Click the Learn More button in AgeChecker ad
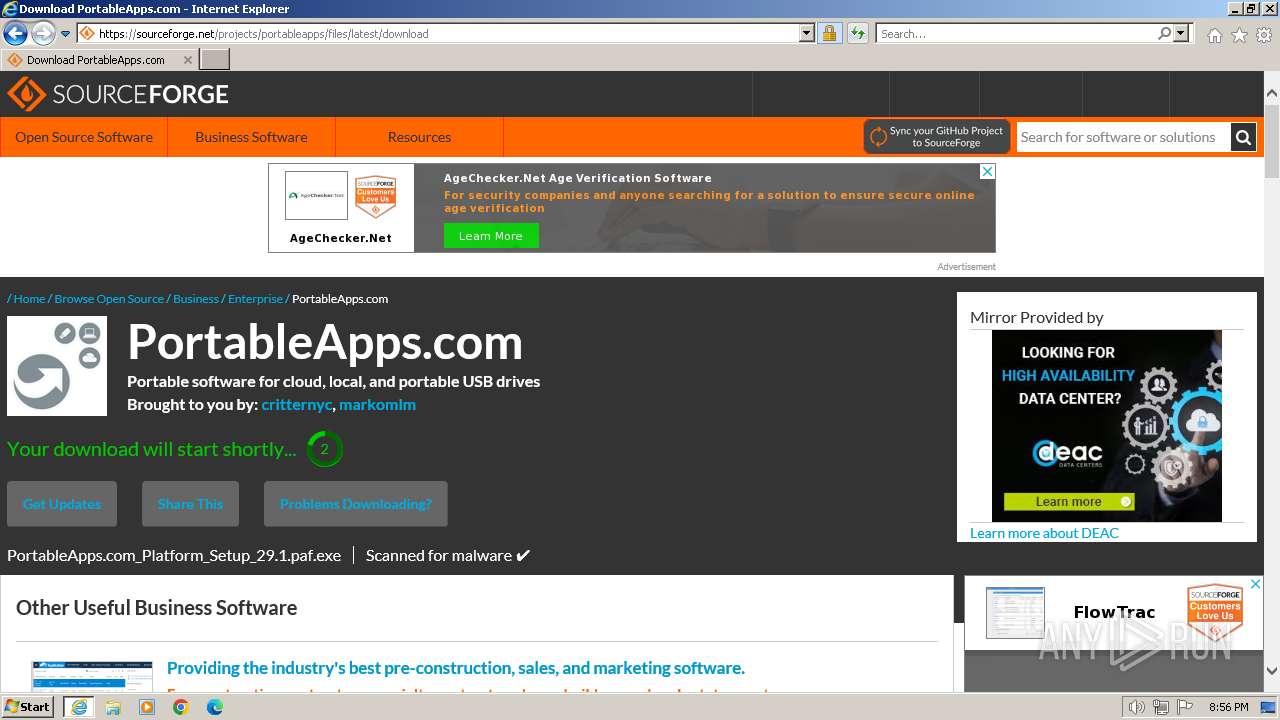 491,236
